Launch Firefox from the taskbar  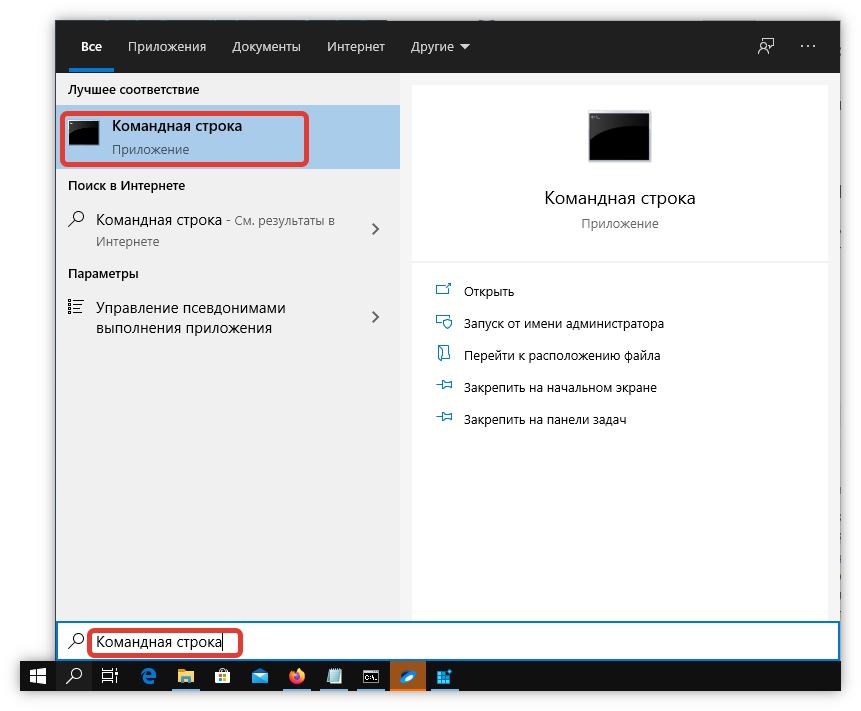(296, 676)
